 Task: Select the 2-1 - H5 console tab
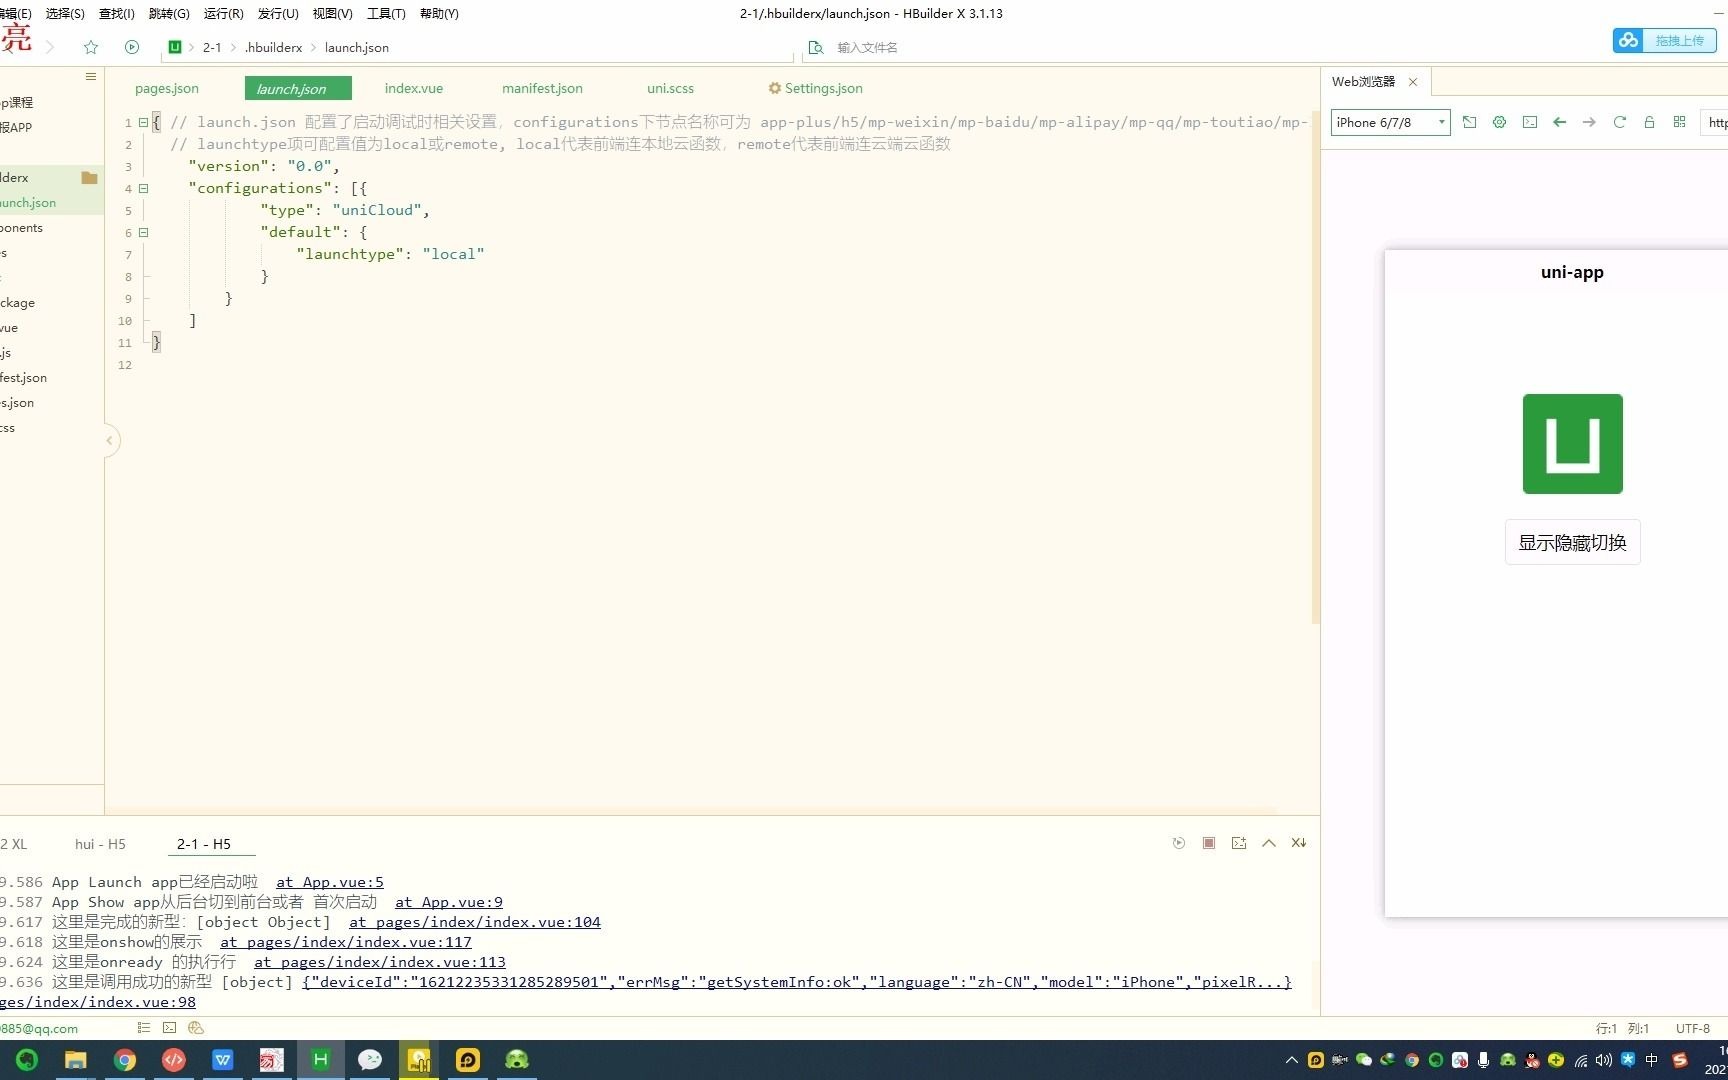tap(204, 844)
